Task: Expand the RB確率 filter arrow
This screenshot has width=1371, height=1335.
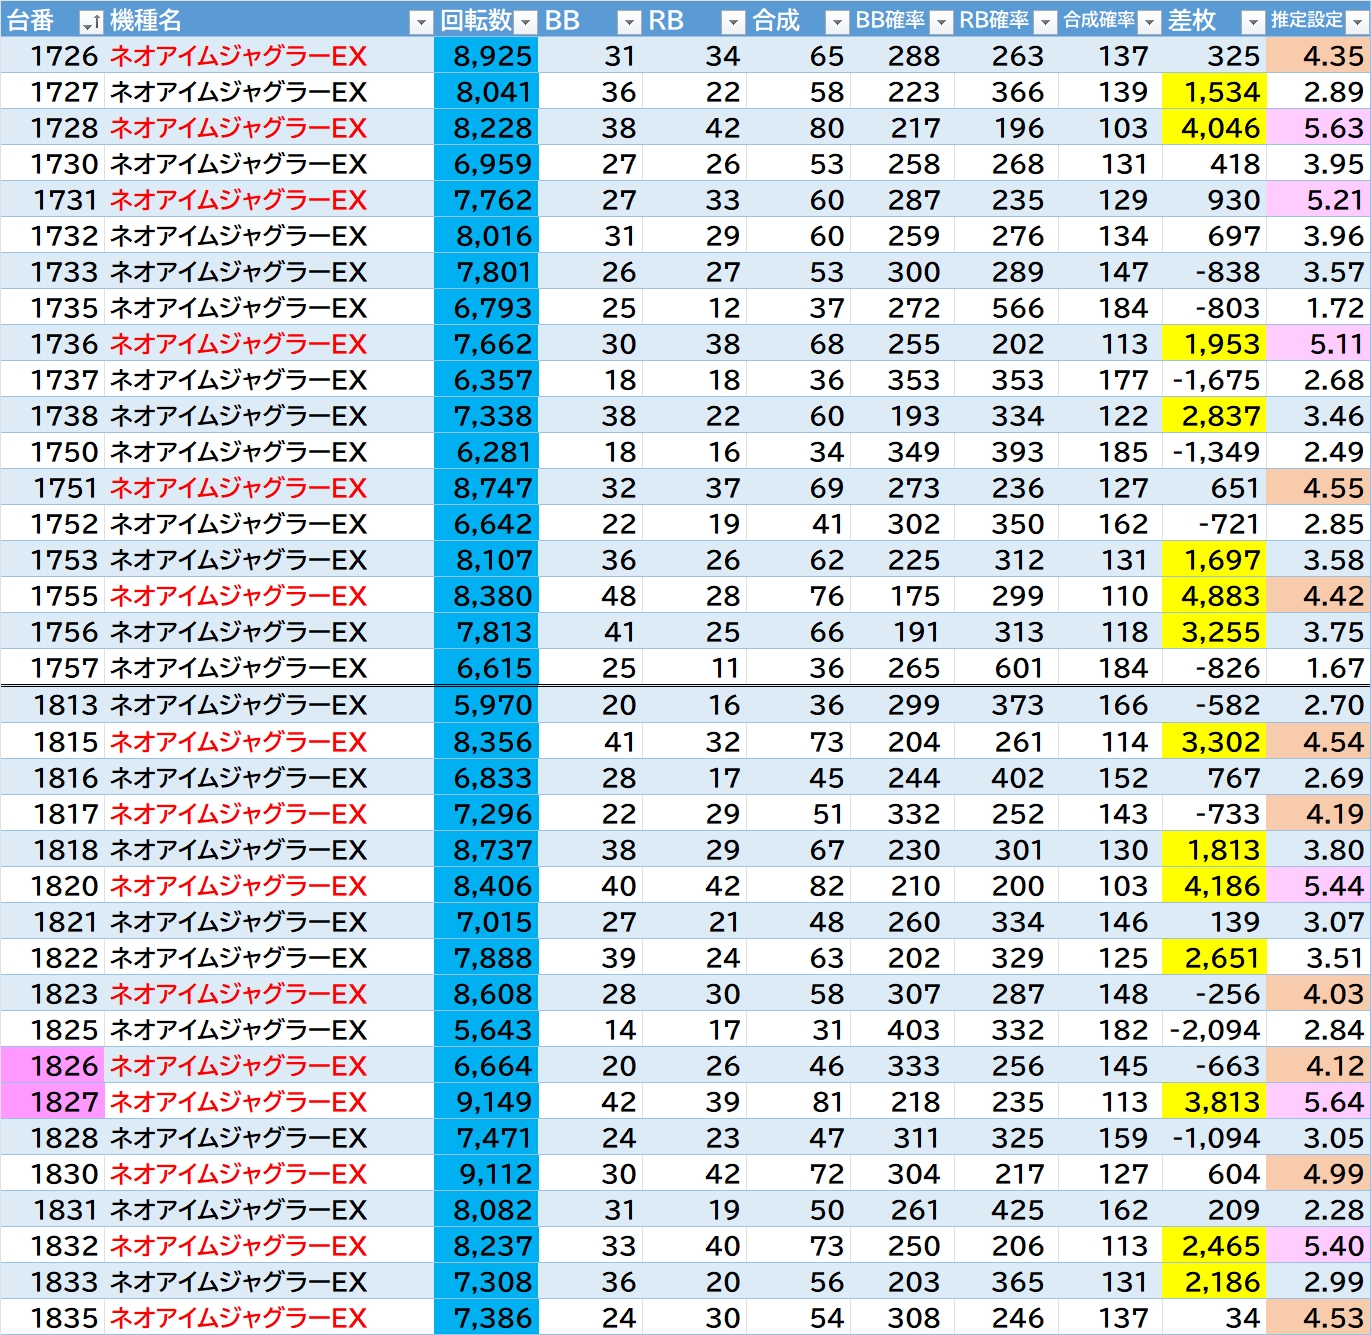Action: click(1045, 22)
